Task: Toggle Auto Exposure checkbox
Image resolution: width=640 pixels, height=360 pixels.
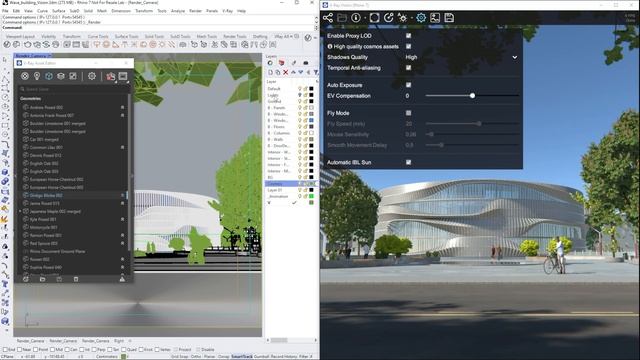Action: click(409, 85)
